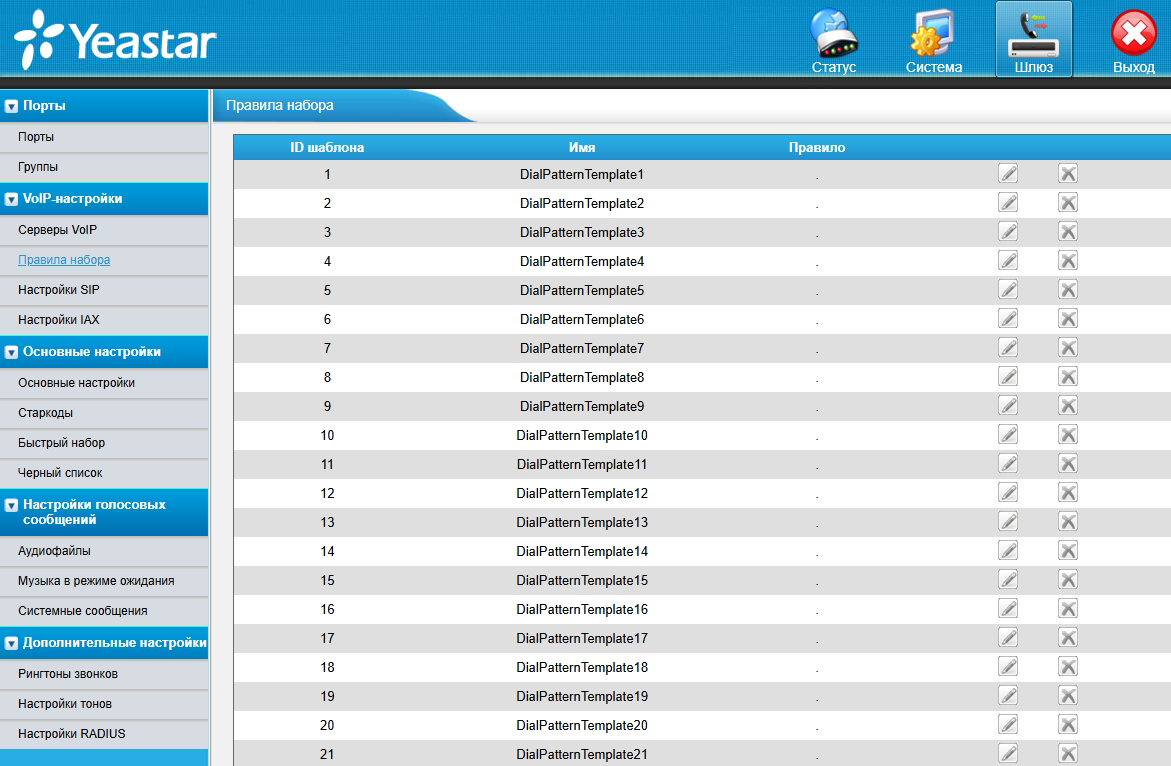This screenshot has width=1171, height=766.
Task: Open the Система settings icon
Action: coord(933,41)
